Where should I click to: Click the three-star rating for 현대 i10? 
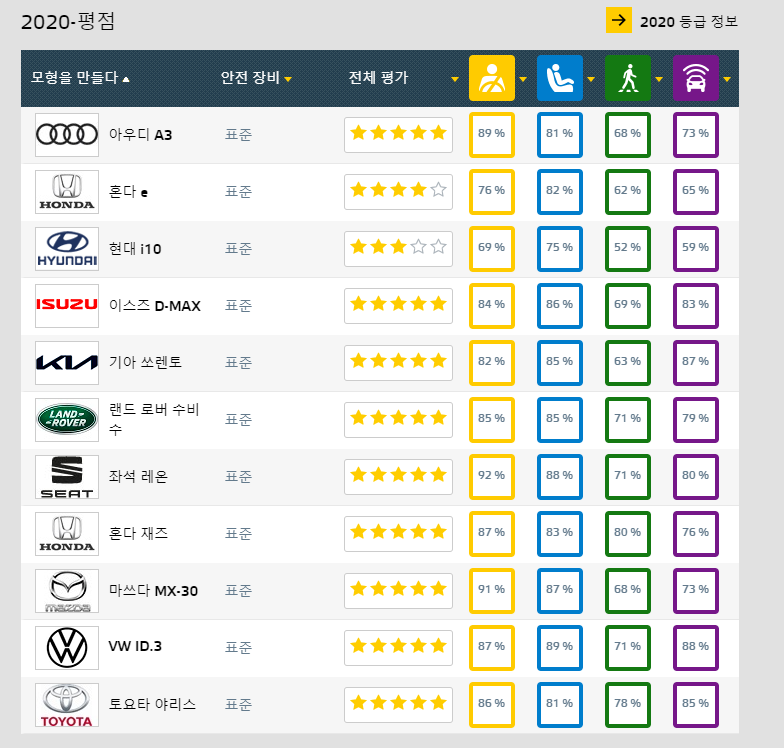(x=398, y=249)
